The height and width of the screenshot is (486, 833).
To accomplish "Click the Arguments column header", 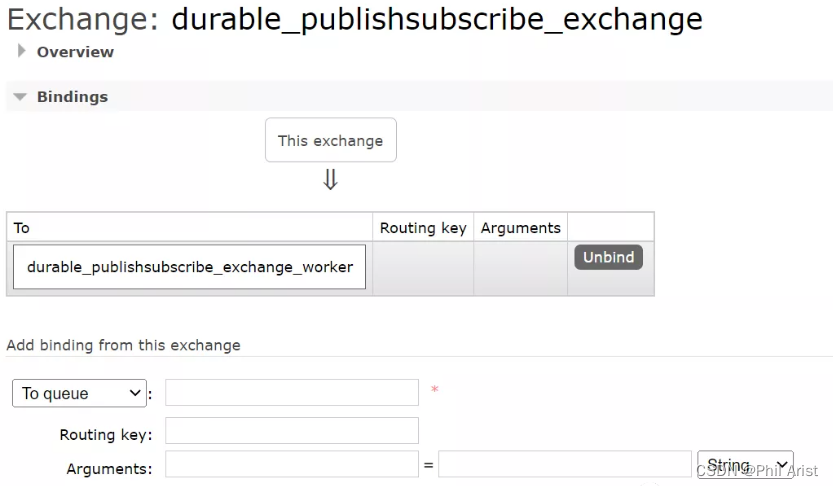I will (521, 228).
